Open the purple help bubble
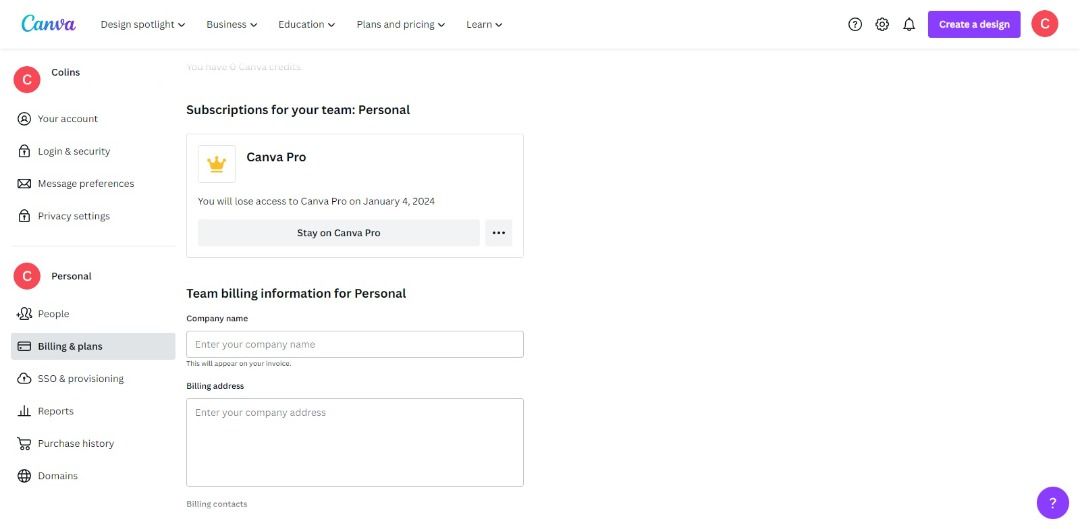This screenshot has height=529, width=1080. coord(1052,503)
